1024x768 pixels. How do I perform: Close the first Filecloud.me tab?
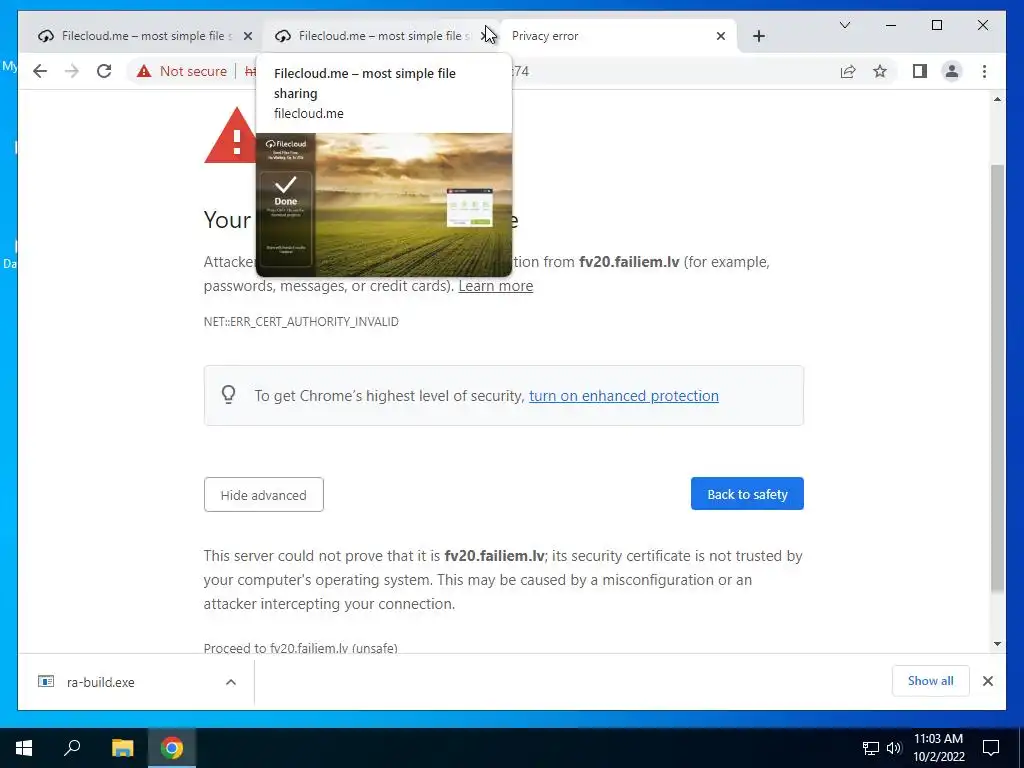pos(248,36)
